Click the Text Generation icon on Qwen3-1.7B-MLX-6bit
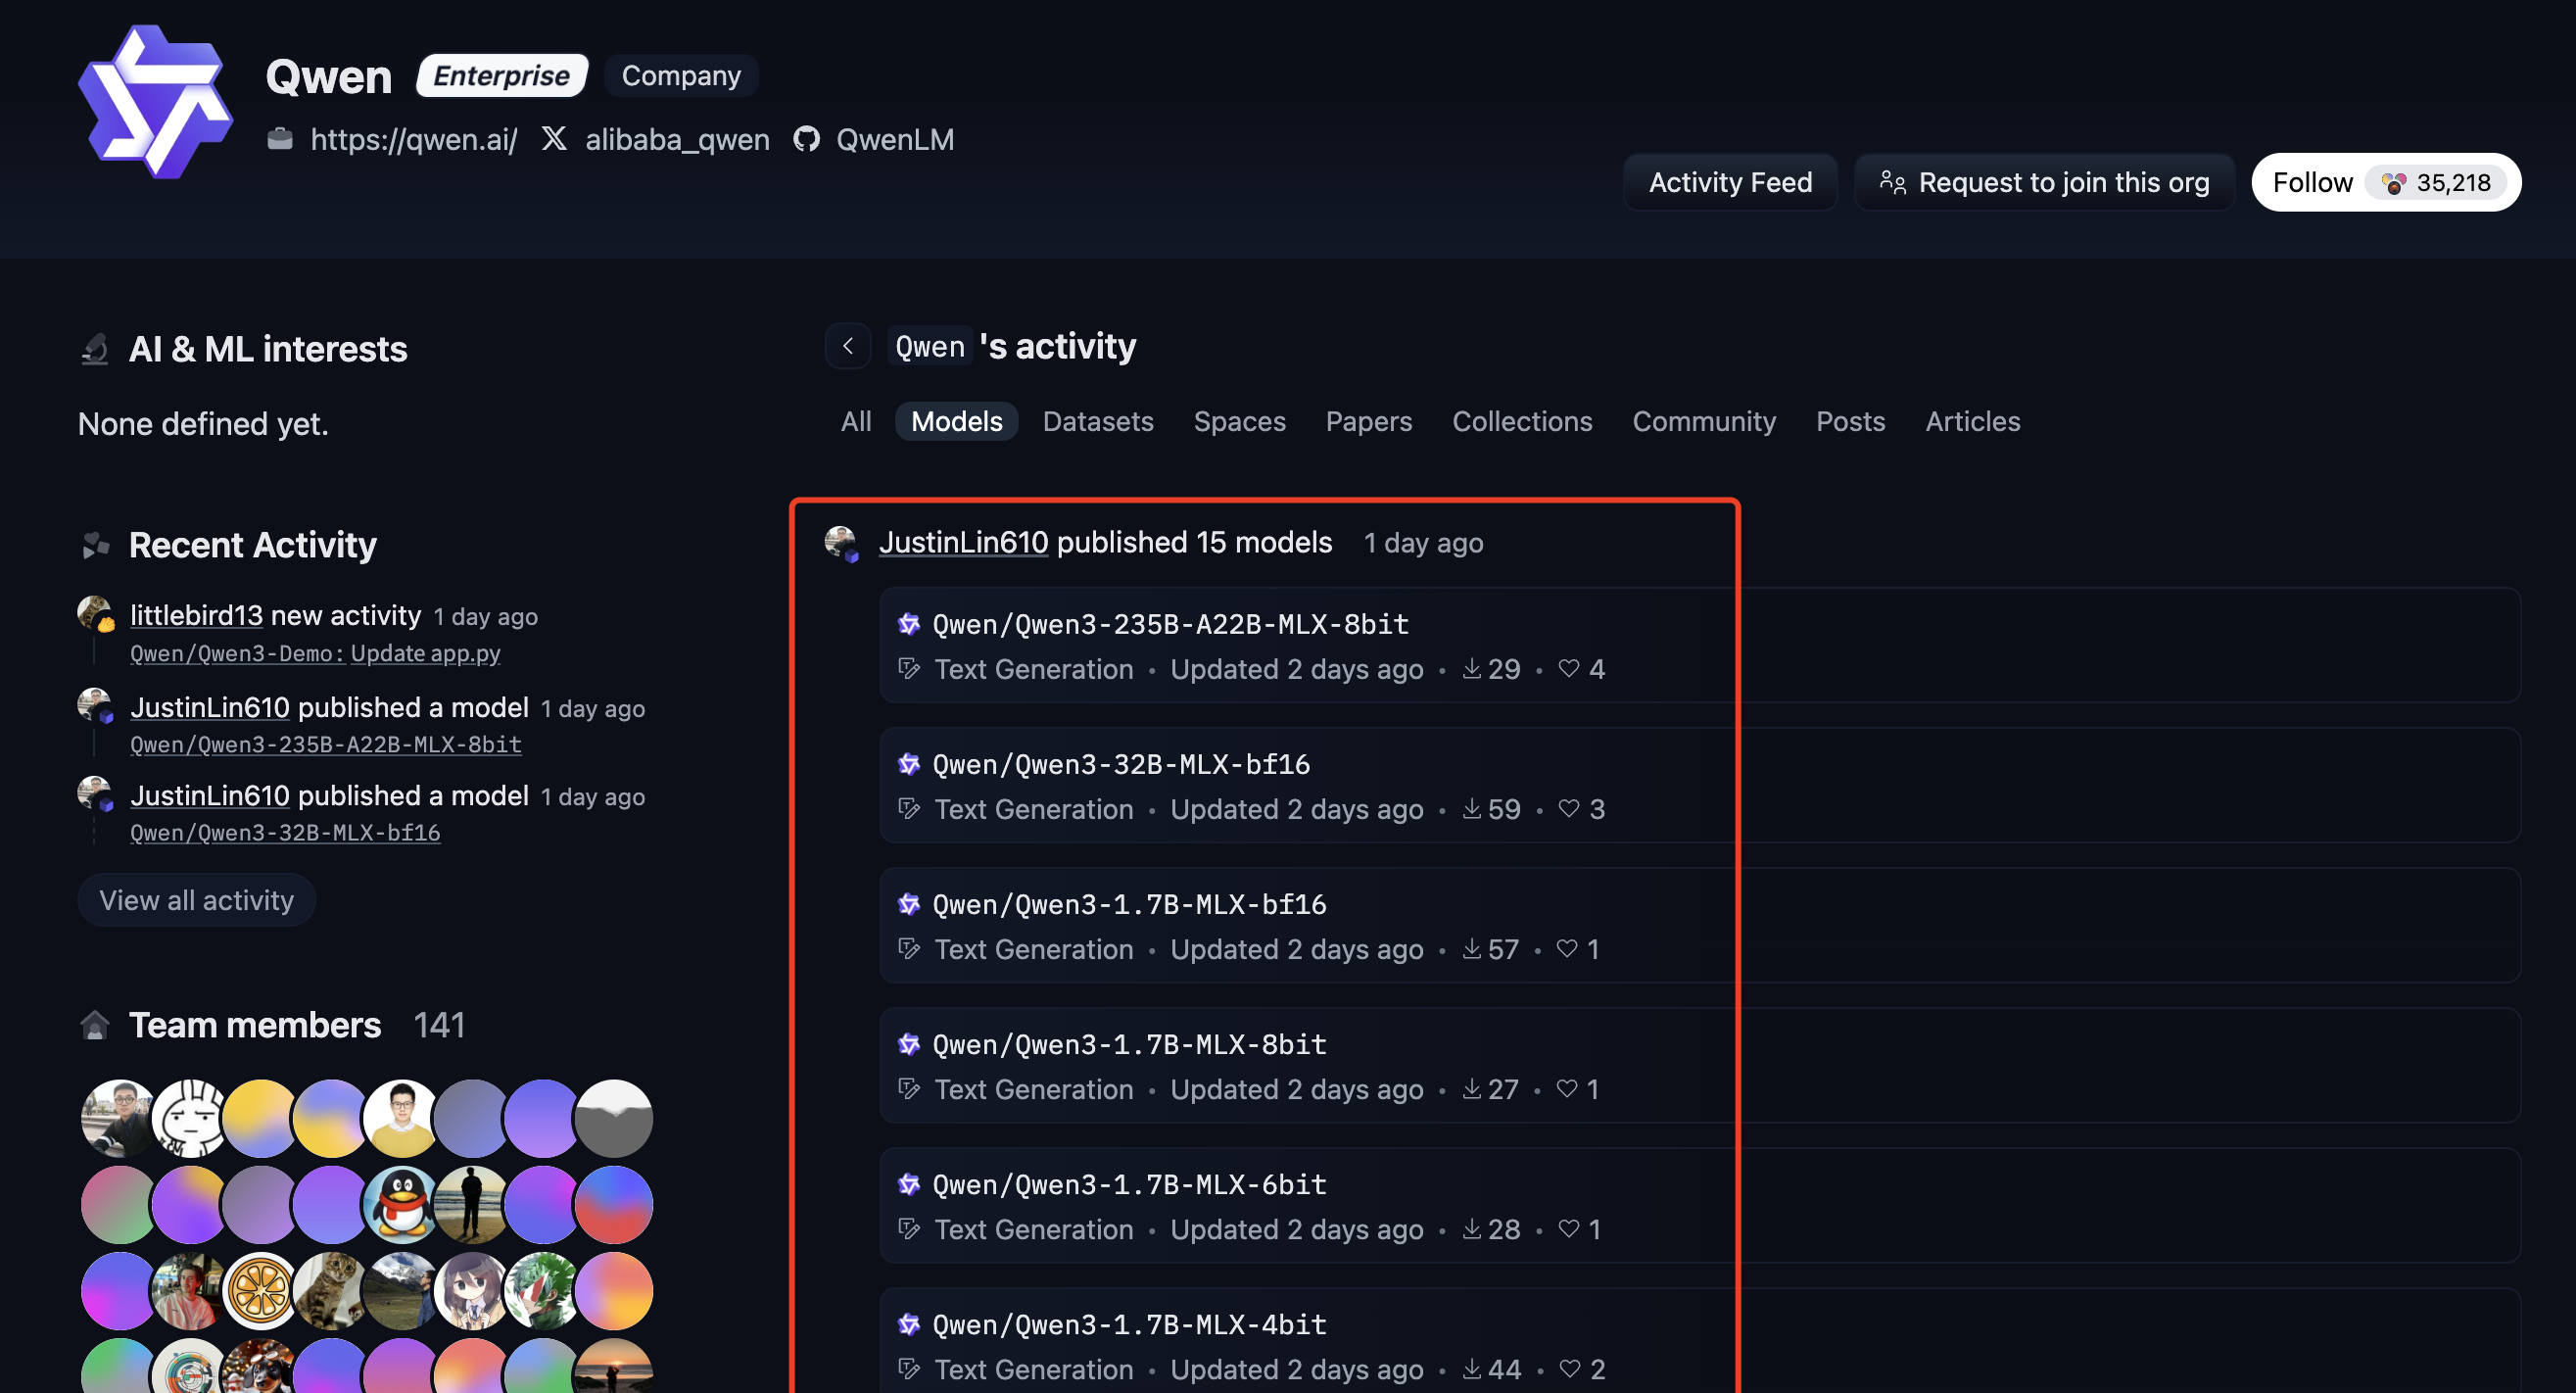The height and width of the screenshot is (1393, 2576). (x=909, y=1228)
